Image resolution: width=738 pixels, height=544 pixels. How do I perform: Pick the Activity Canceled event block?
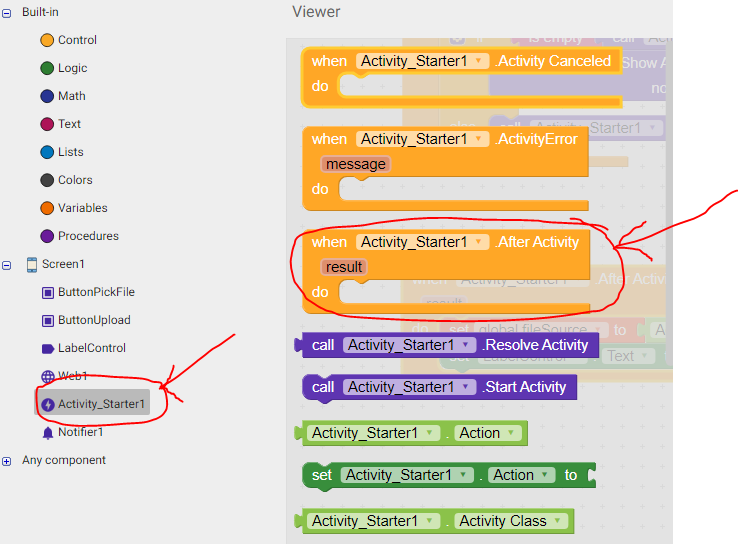pyautogui.click(x=461, y=78)
